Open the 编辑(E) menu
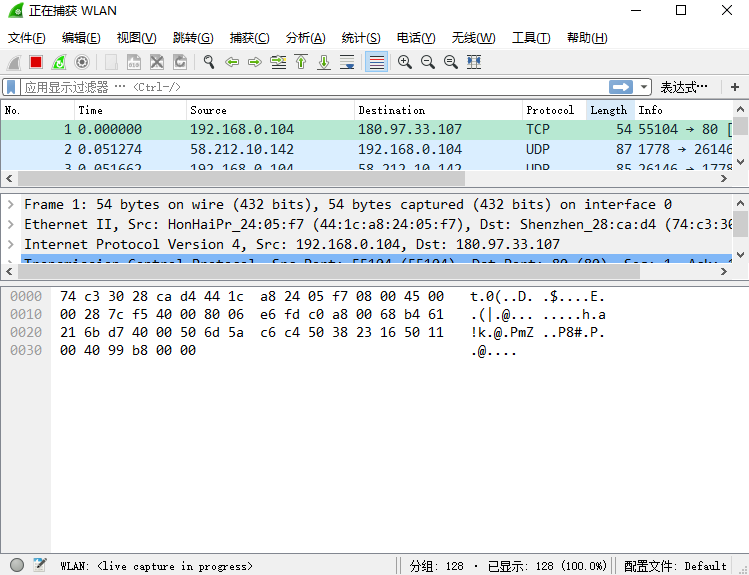The image size is (749, 575). click(81, 38)
